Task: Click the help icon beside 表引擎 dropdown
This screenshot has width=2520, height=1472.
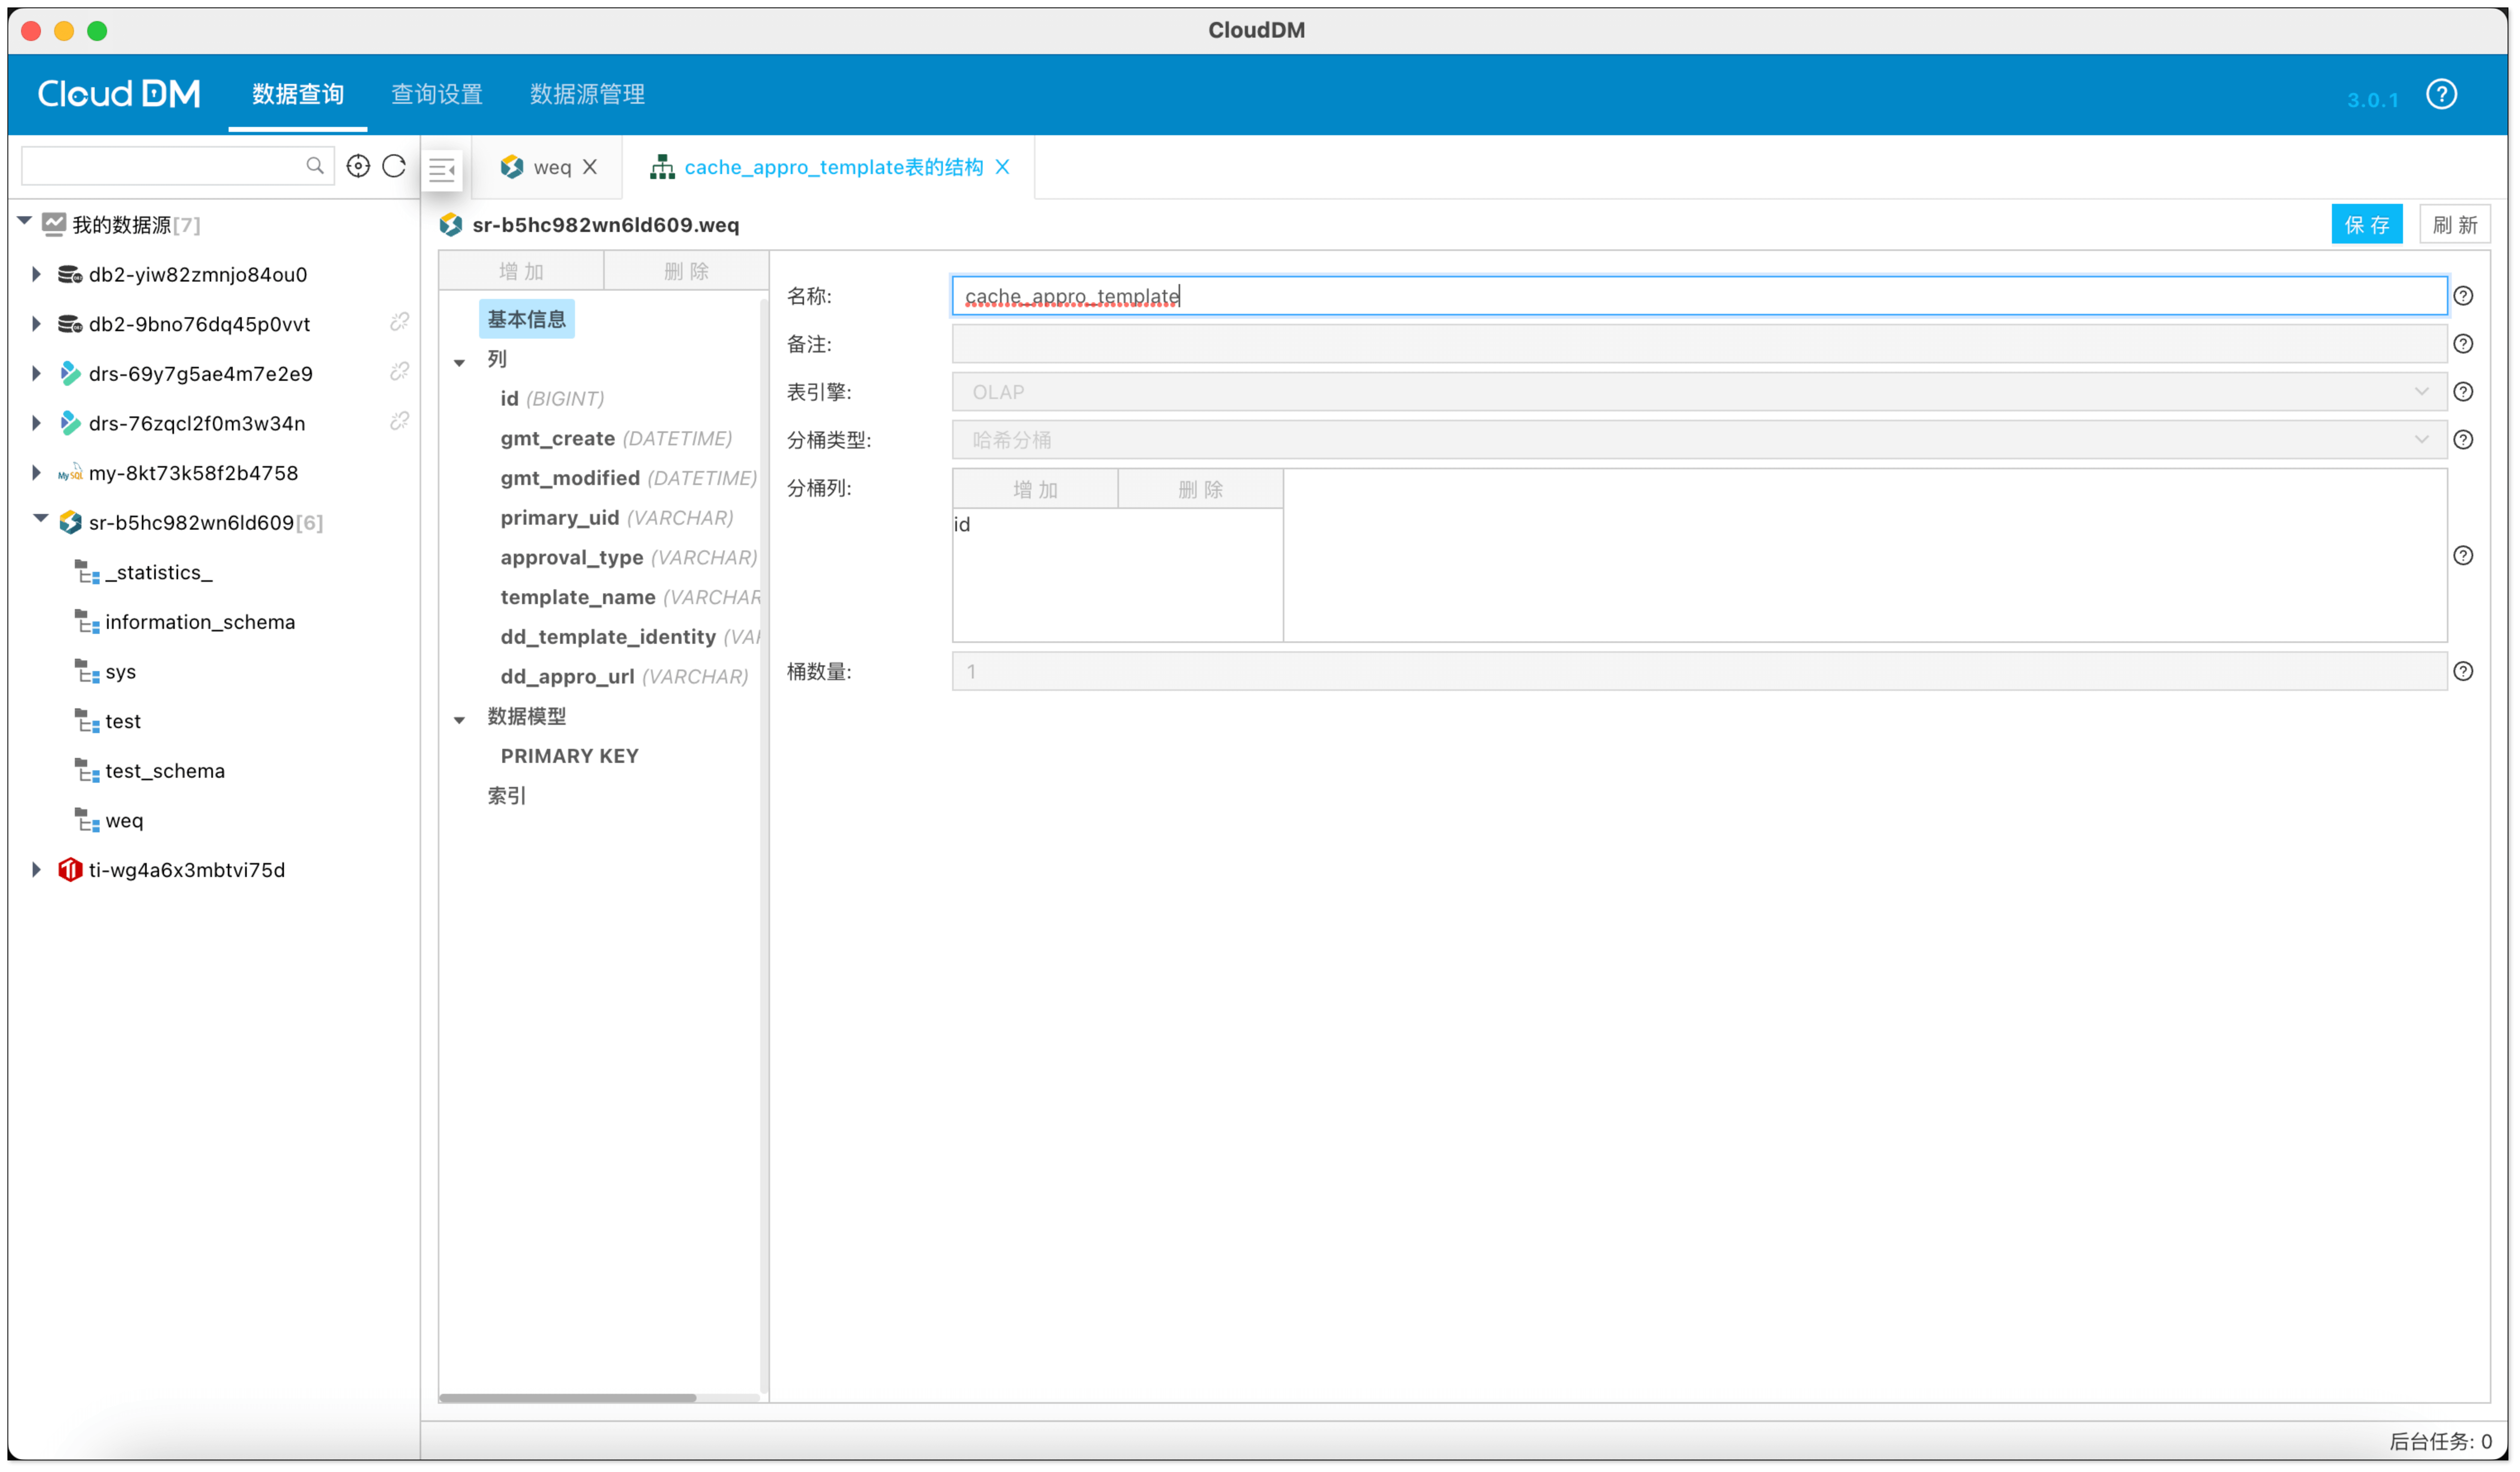Action: (2463, 392)
